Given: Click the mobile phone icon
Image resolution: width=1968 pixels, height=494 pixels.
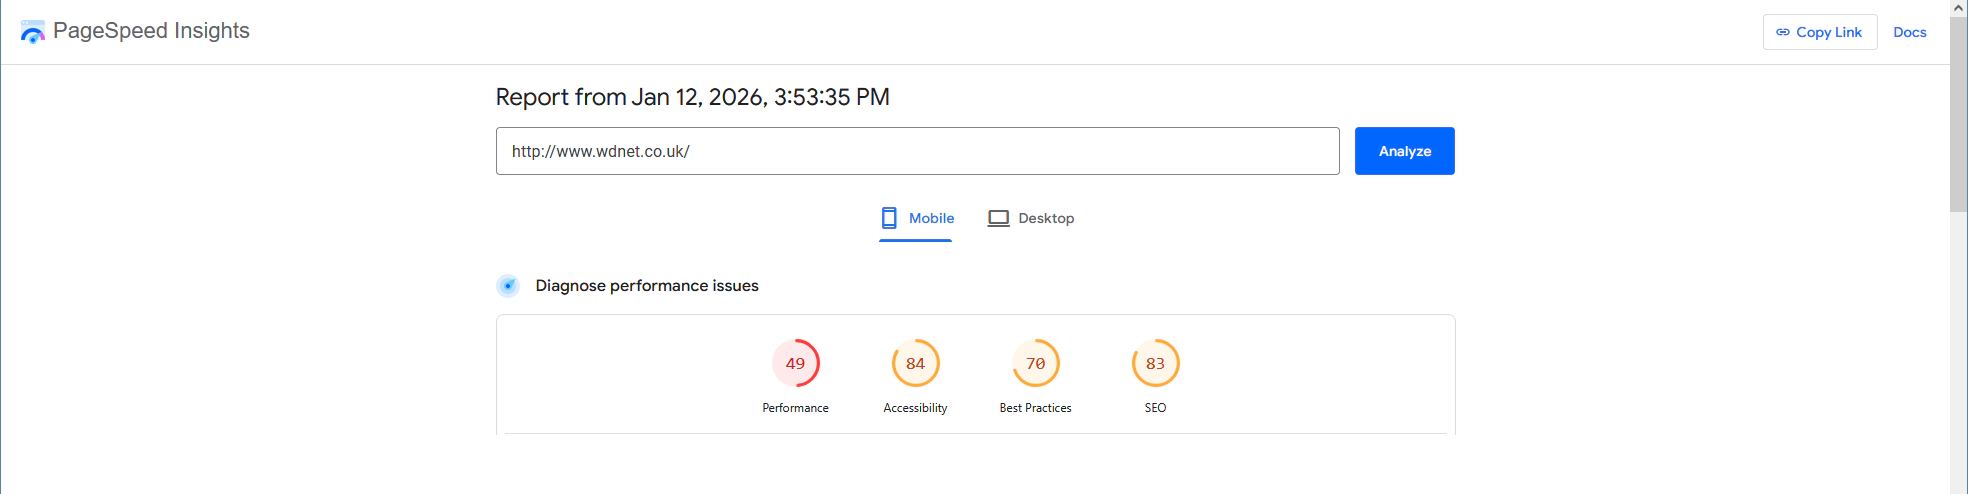Looking at the screenshot, I should 889,218.
